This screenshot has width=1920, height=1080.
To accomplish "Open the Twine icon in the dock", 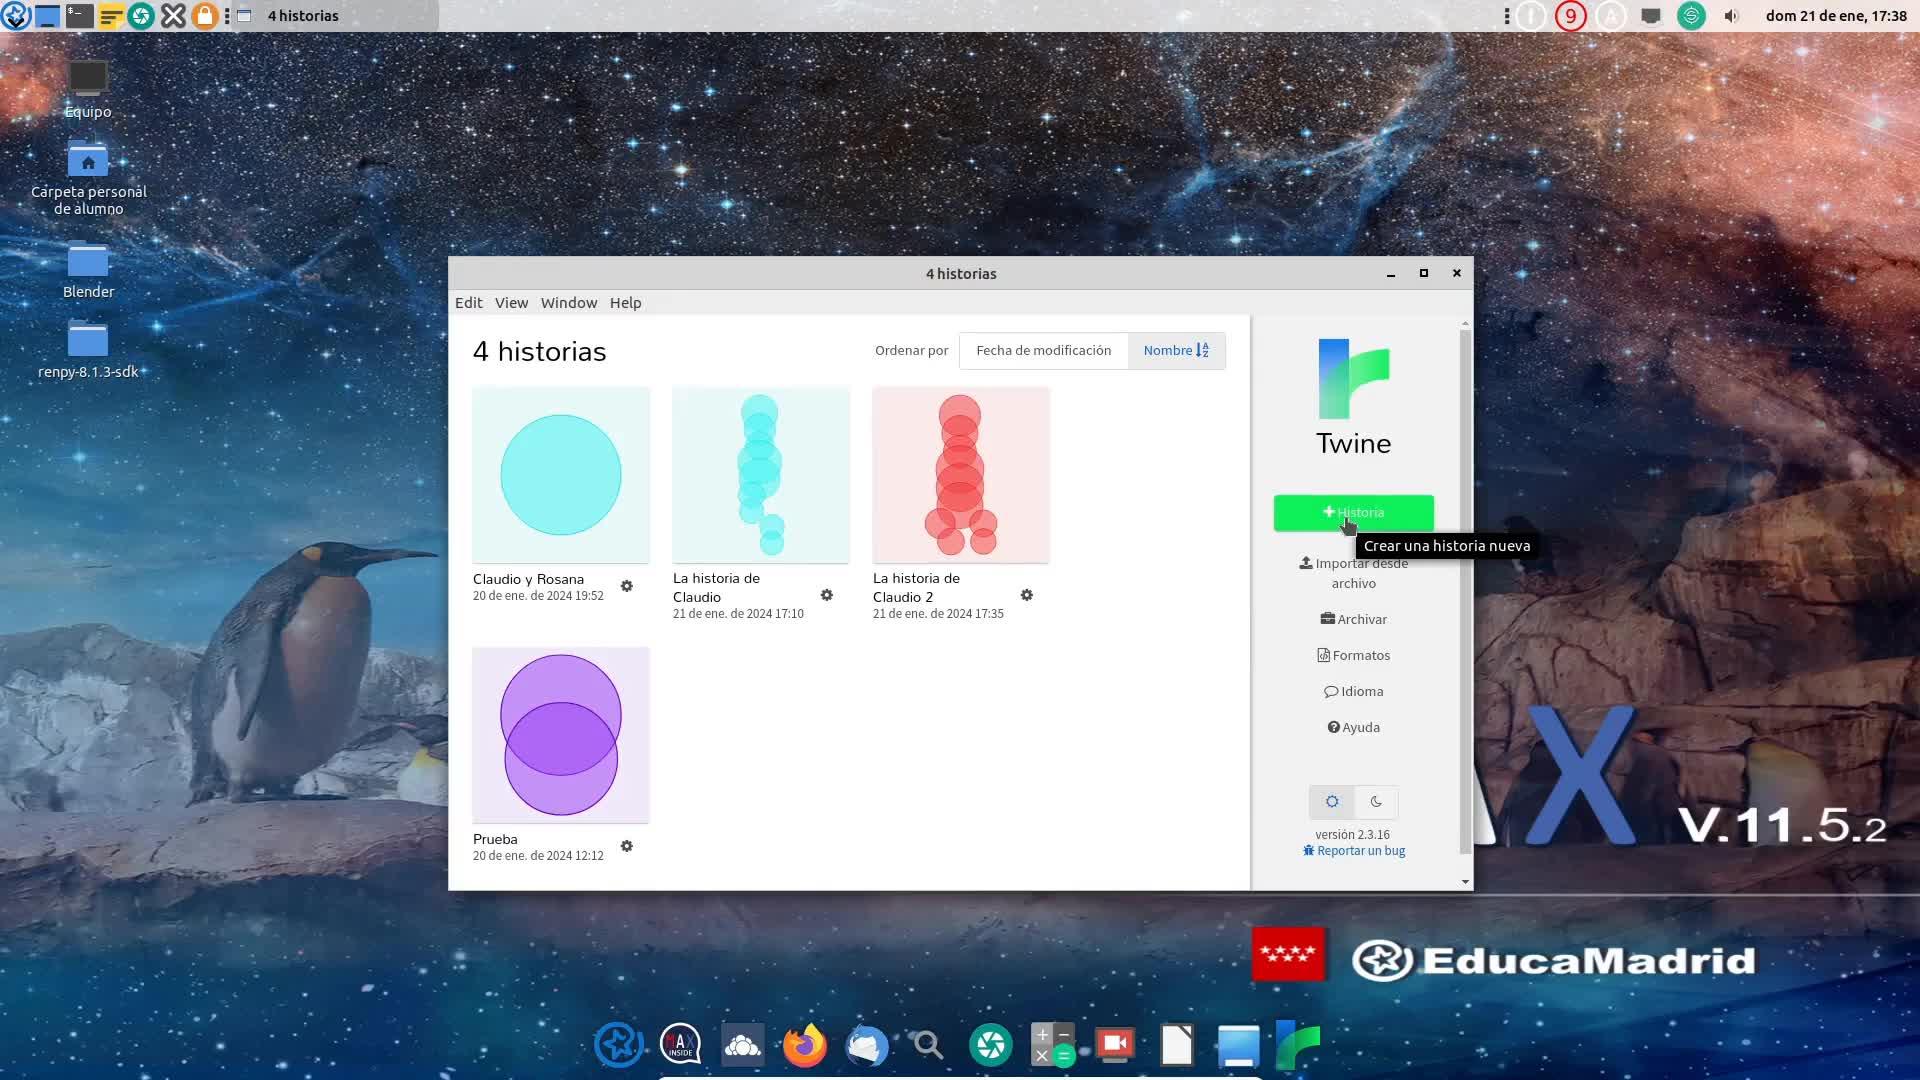I will 1298,1045.
